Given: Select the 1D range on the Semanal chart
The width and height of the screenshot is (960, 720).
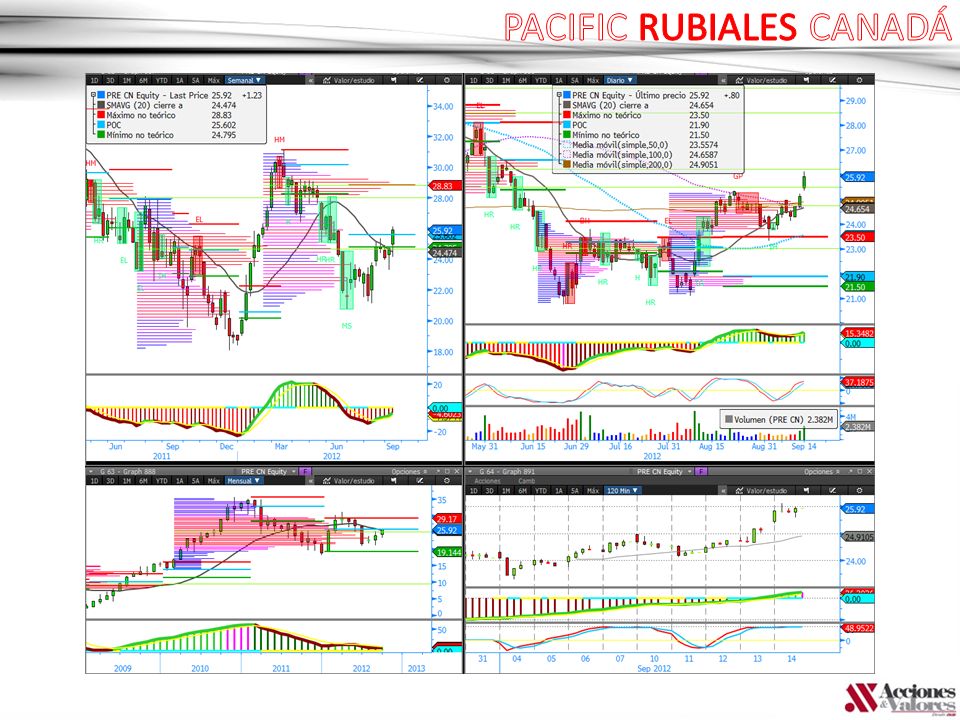Looking at the screenshot, I should (x=94, y=80).
